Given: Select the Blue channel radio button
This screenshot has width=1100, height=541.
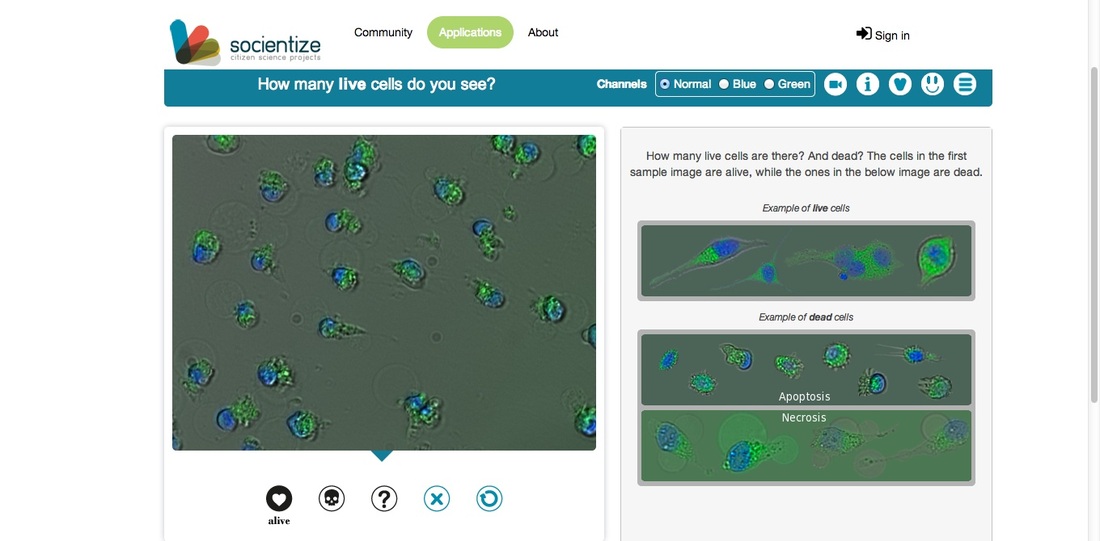Looking at the screenshot, I should [724, 84].
